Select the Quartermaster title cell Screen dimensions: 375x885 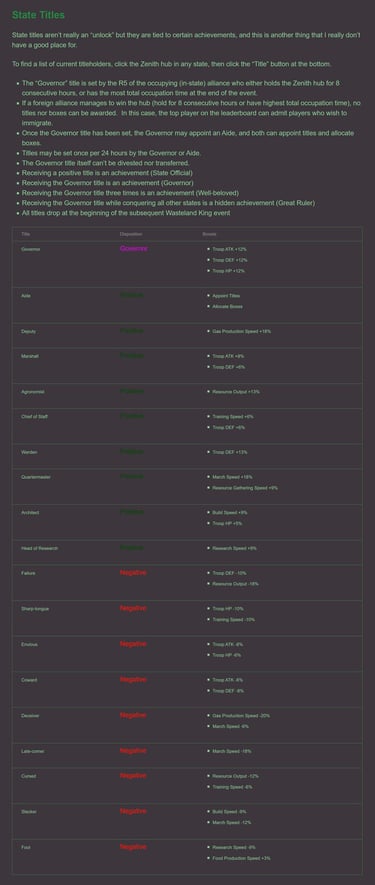coord(33,477)
